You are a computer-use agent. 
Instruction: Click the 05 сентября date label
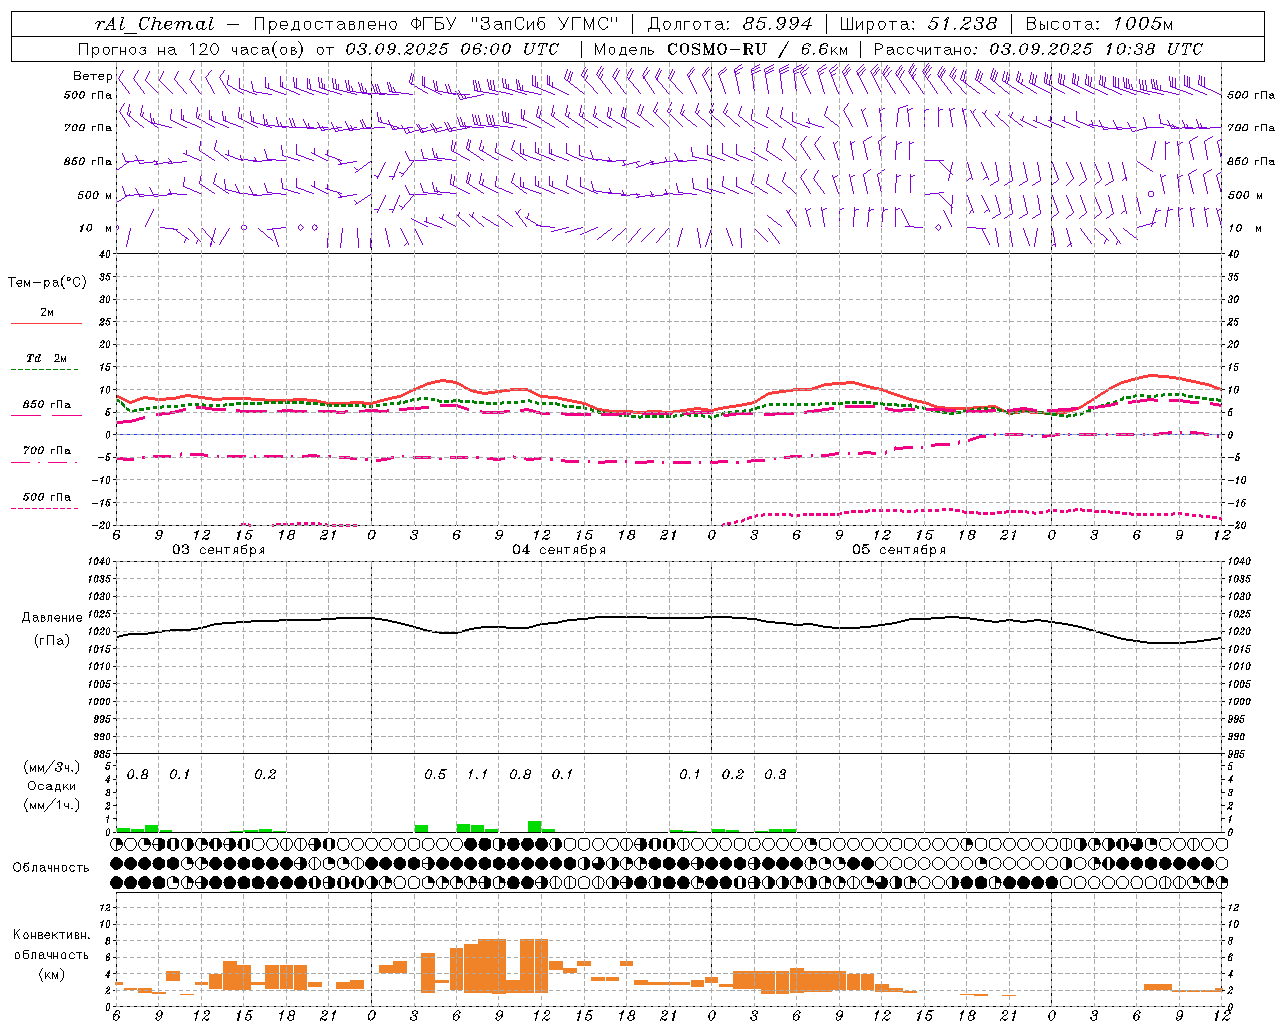click(899, 550)
